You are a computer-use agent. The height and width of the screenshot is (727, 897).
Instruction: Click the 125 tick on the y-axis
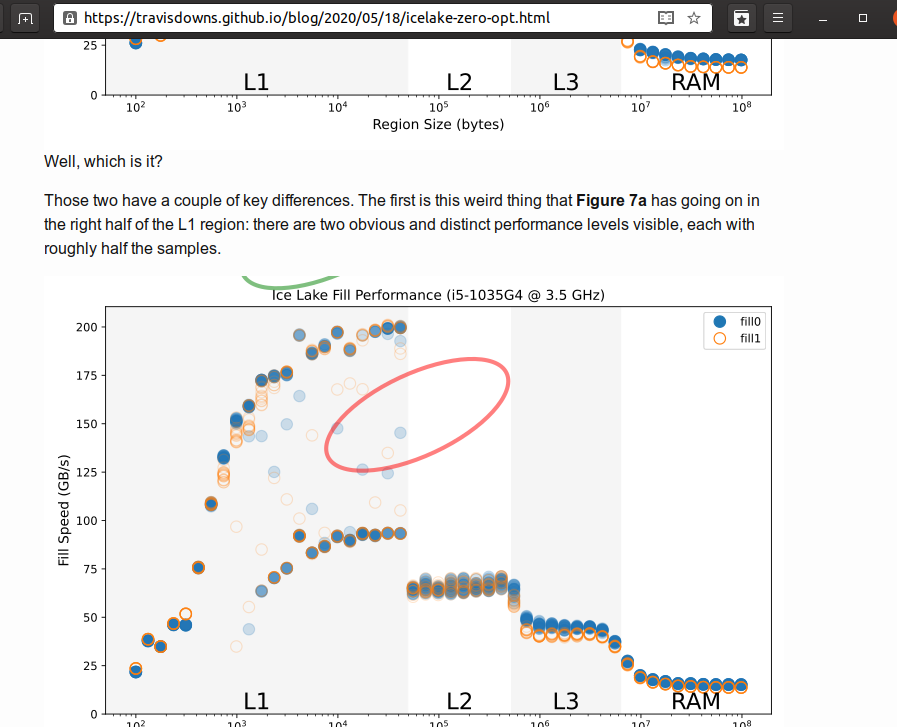point(86,472)
